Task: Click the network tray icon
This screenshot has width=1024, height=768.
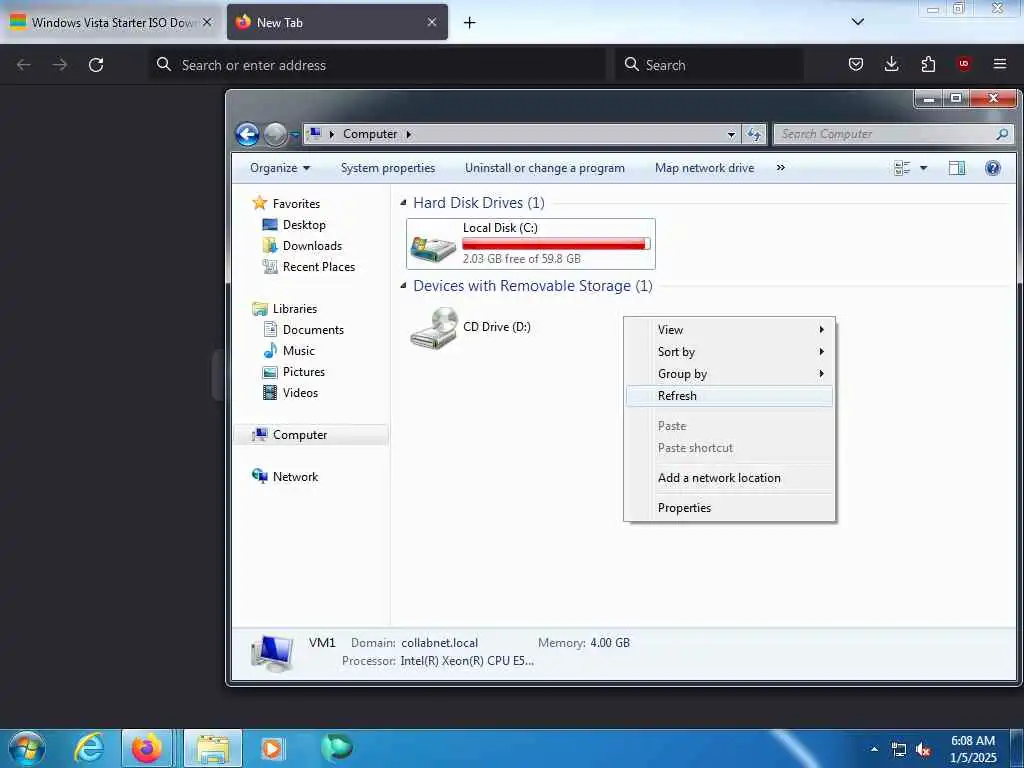Action: click(899, 750)
